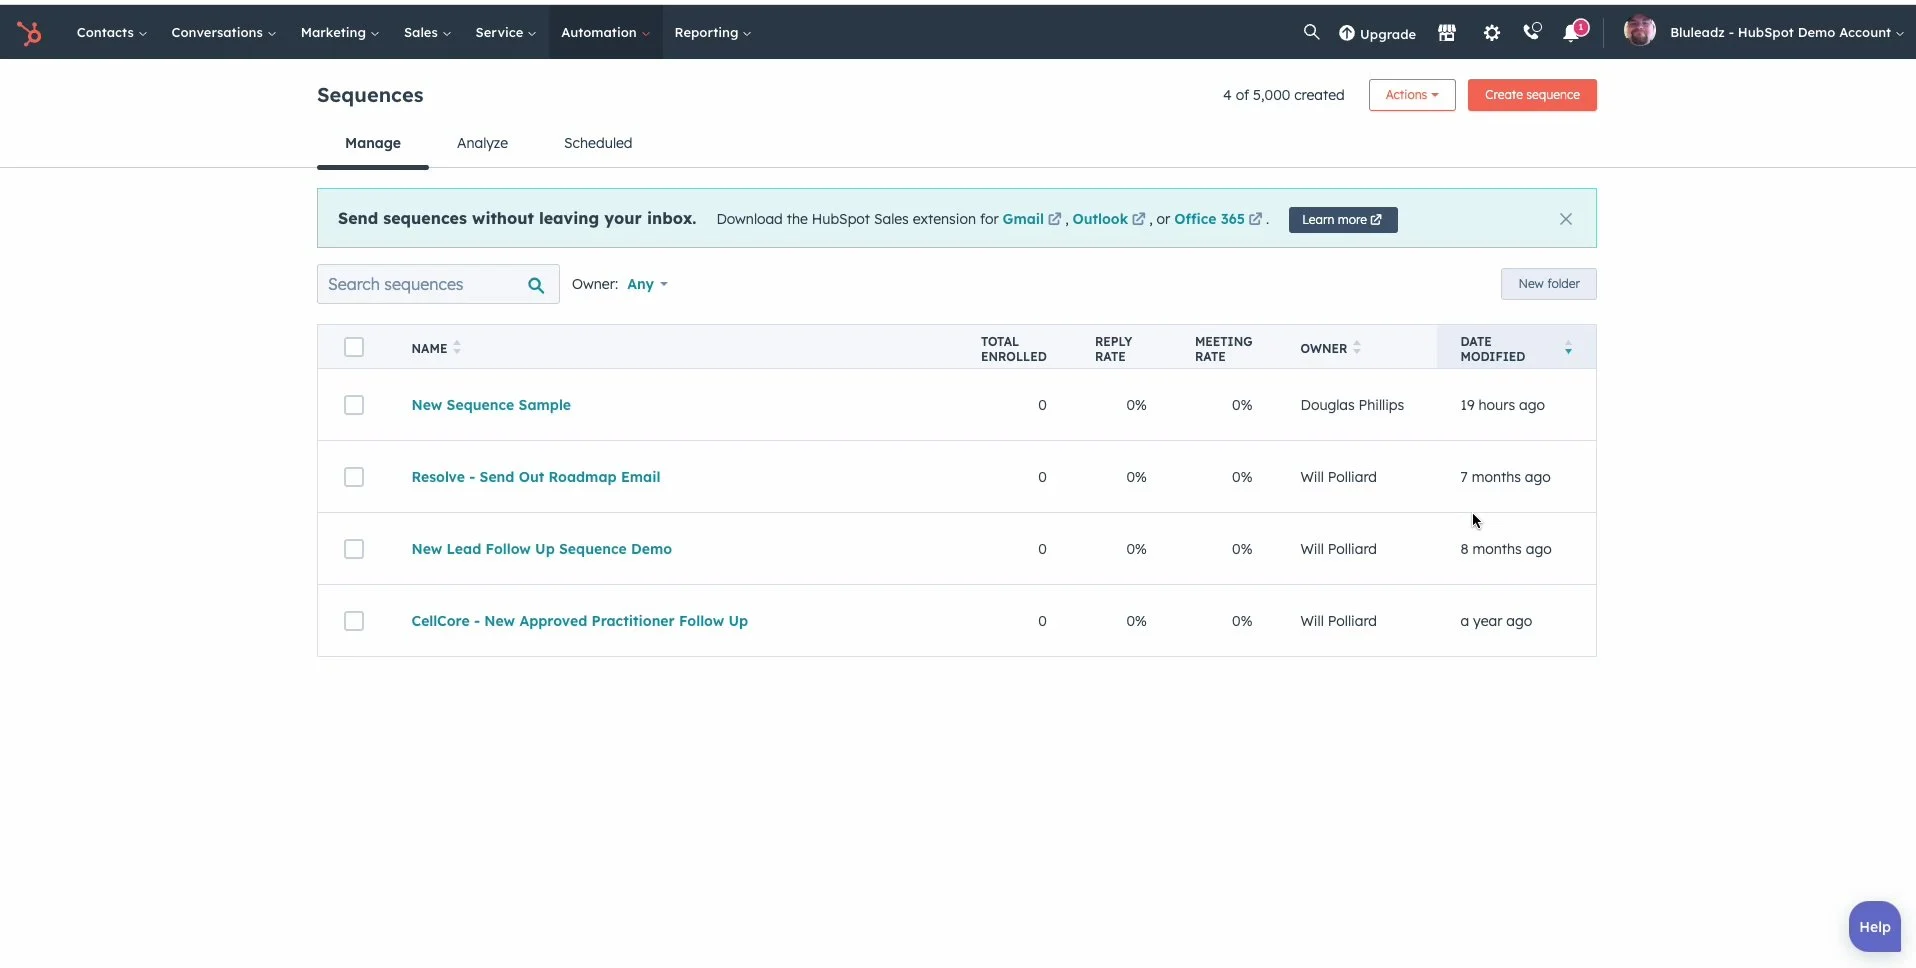Expand the Sales menu

pos(427,32)
